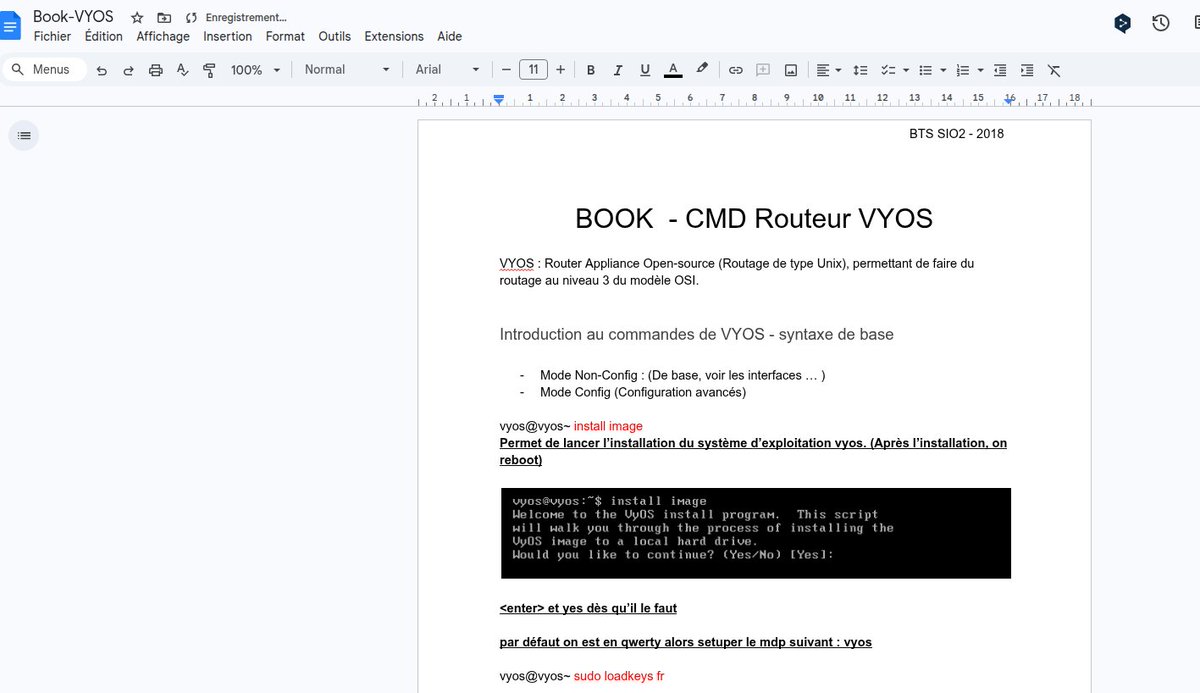Open the zoom level dropdown at 100%
The height and width of the screenshot is (693, 1200).
[255, 70]
